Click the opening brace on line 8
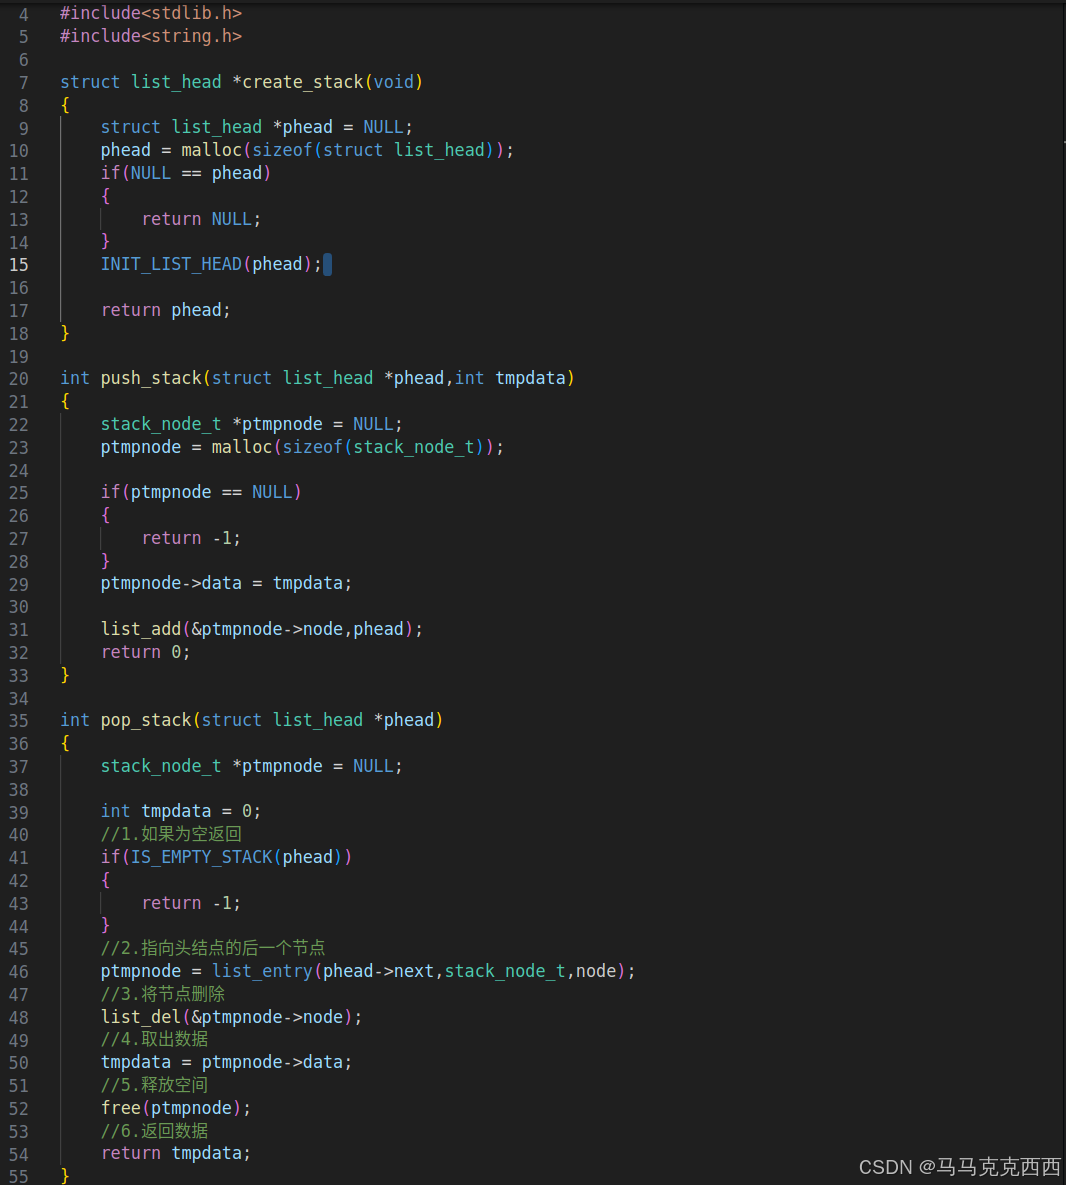Screen dimensions: 1066x1185 click(65, 104)
